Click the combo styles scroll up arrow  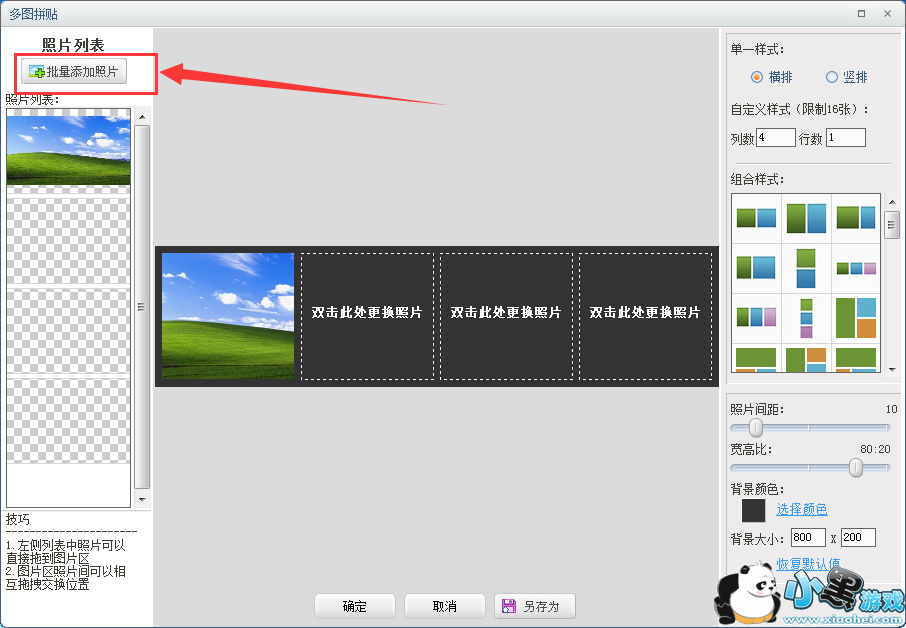(892, 202)
